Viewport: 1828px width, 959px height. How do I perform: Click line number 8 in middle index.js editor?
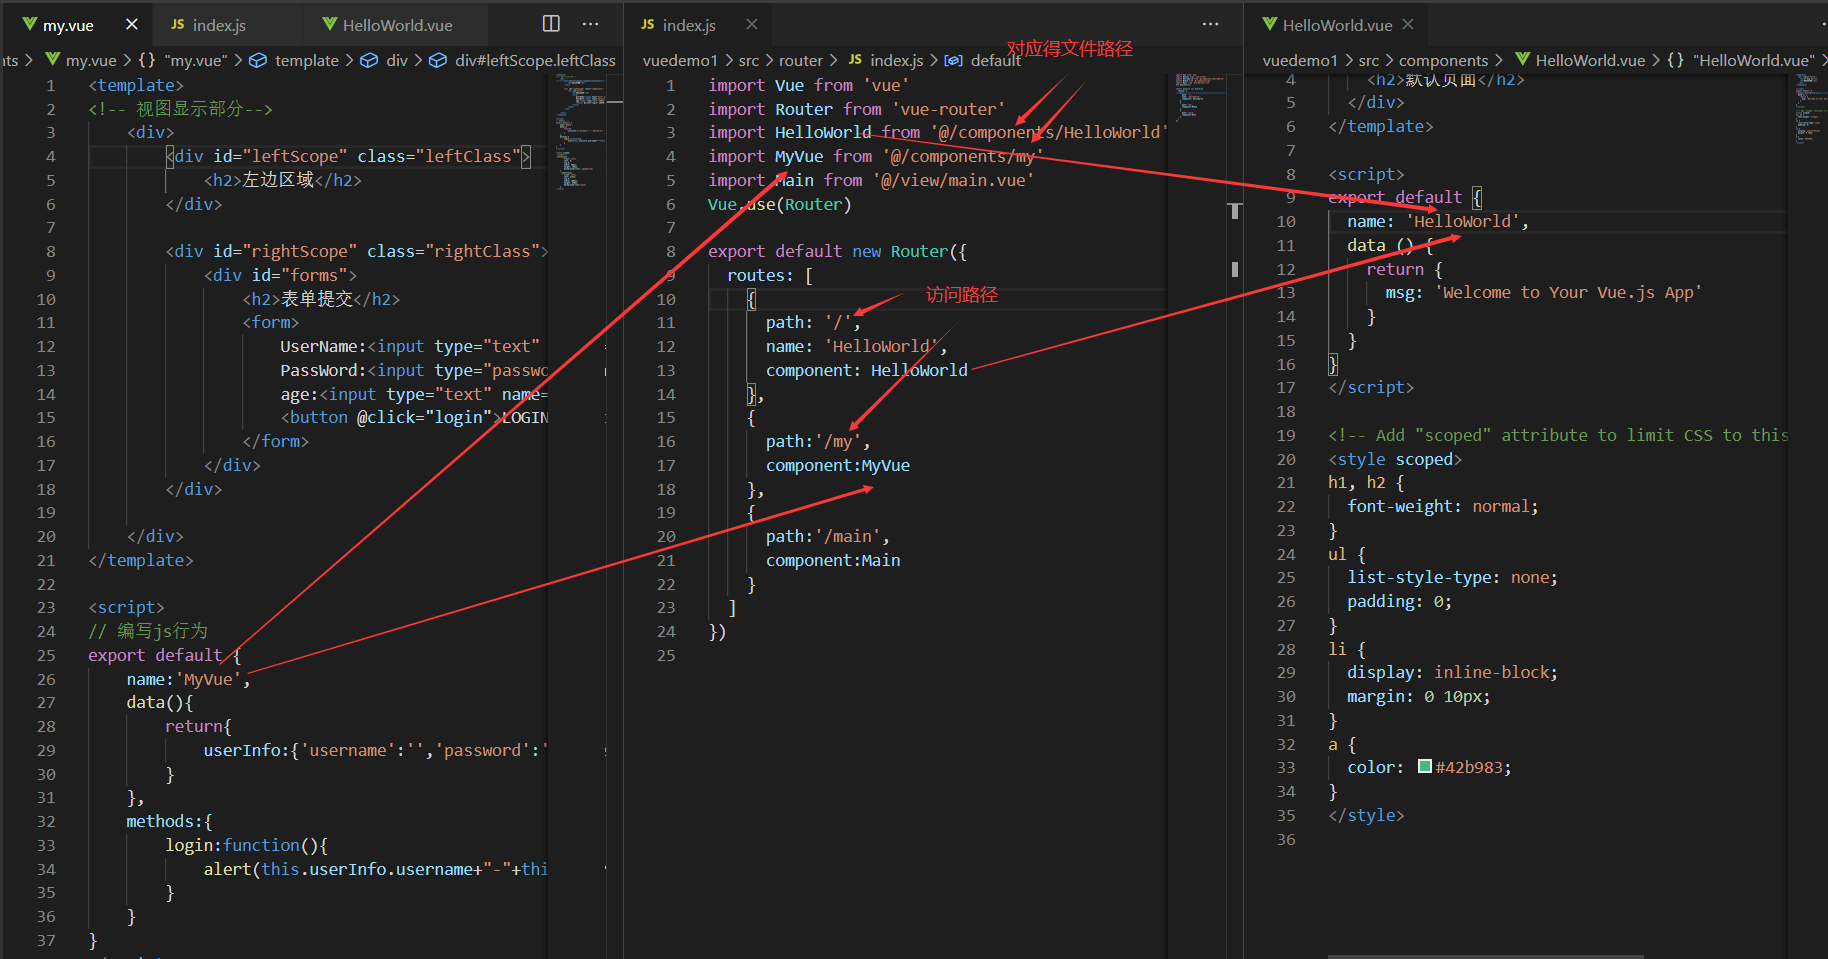click(671, 251)
